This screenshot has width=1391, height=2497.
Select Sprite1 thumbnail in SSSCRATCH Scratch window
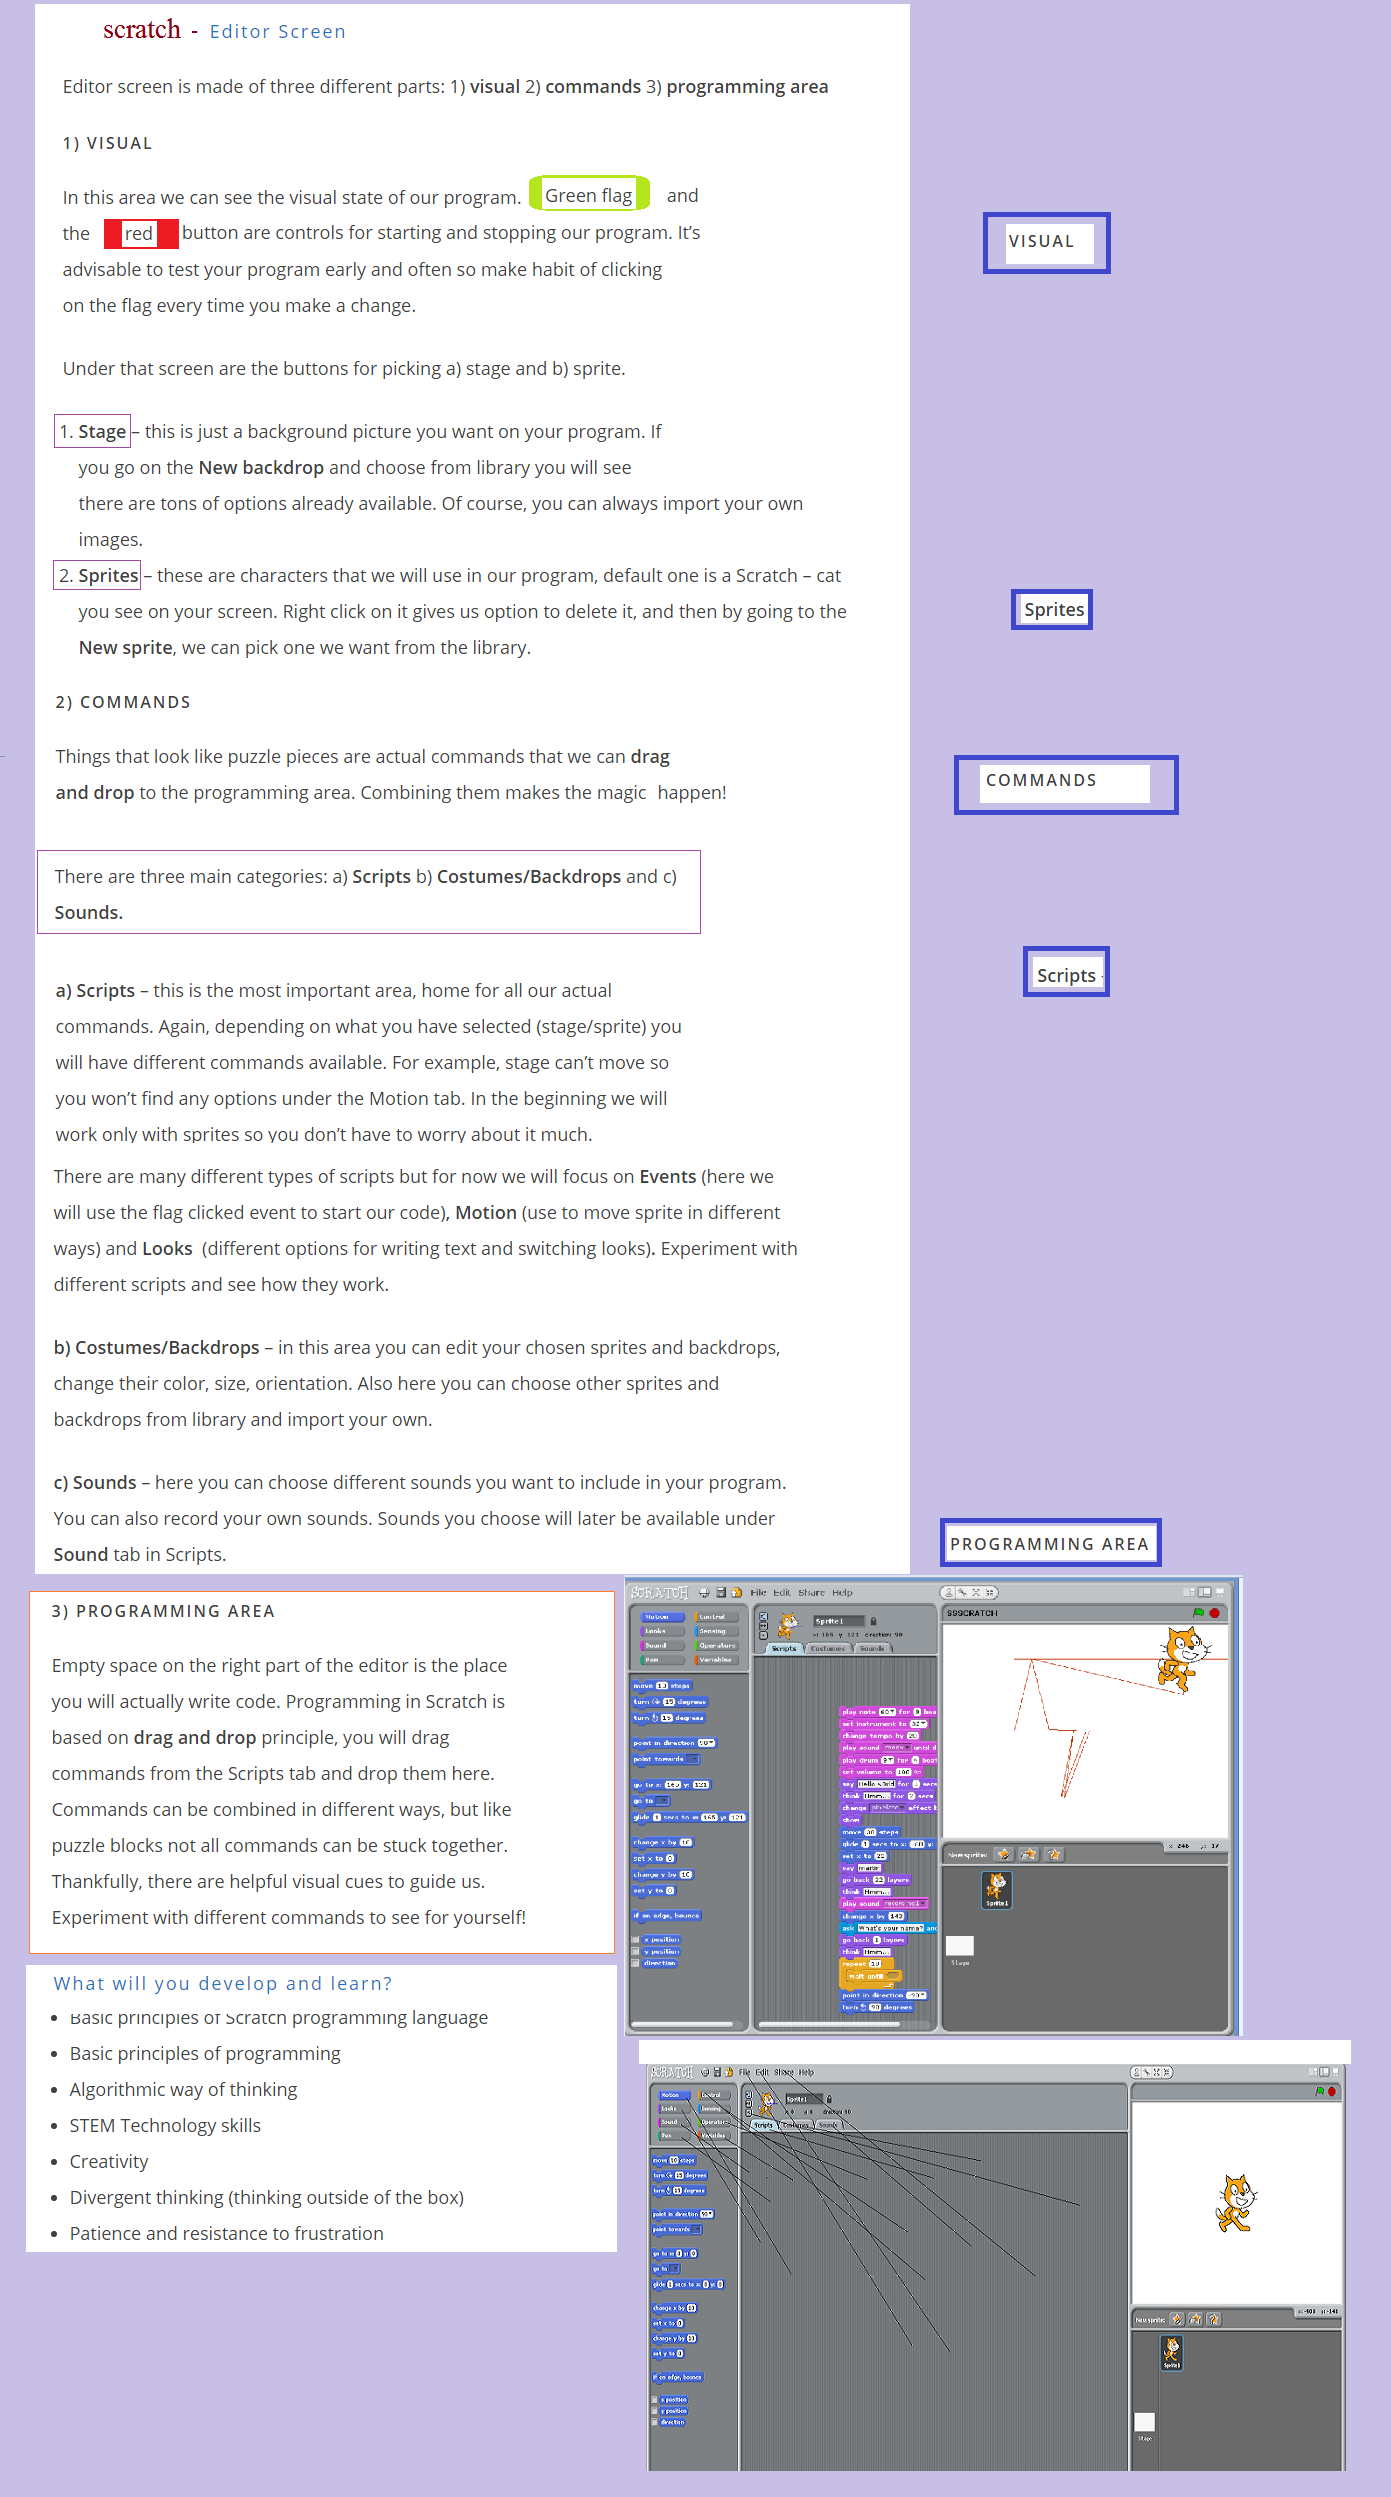[x=997, y=1890]
